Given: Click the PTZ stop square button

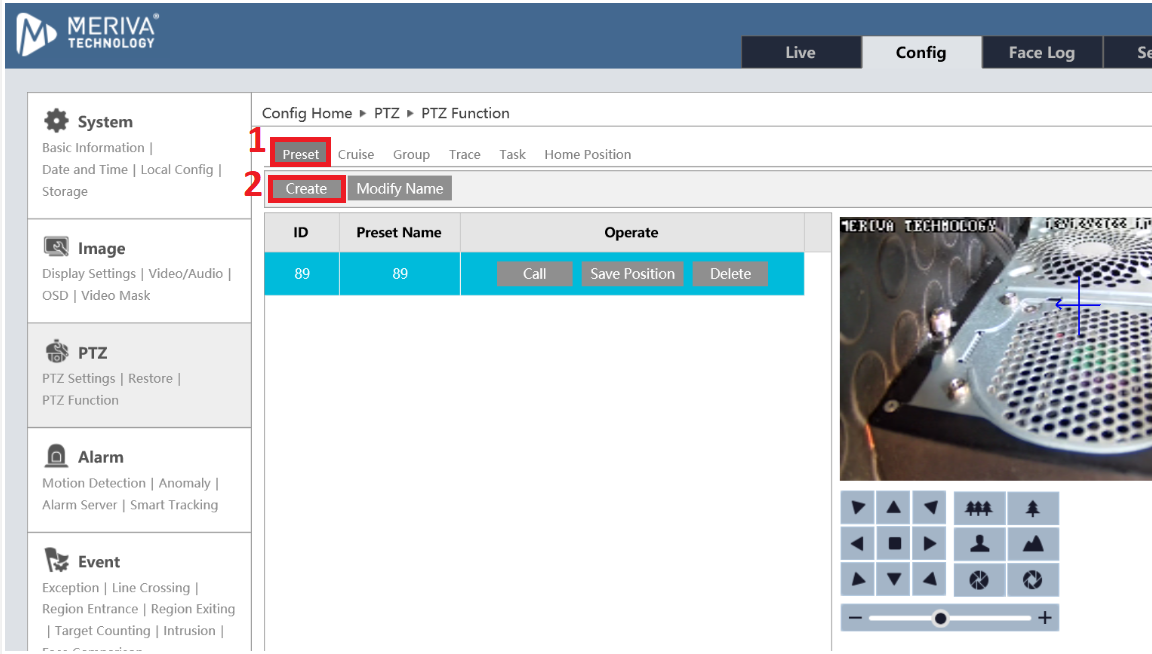Looking at the screenshot, I should click(x=894, y=544).
